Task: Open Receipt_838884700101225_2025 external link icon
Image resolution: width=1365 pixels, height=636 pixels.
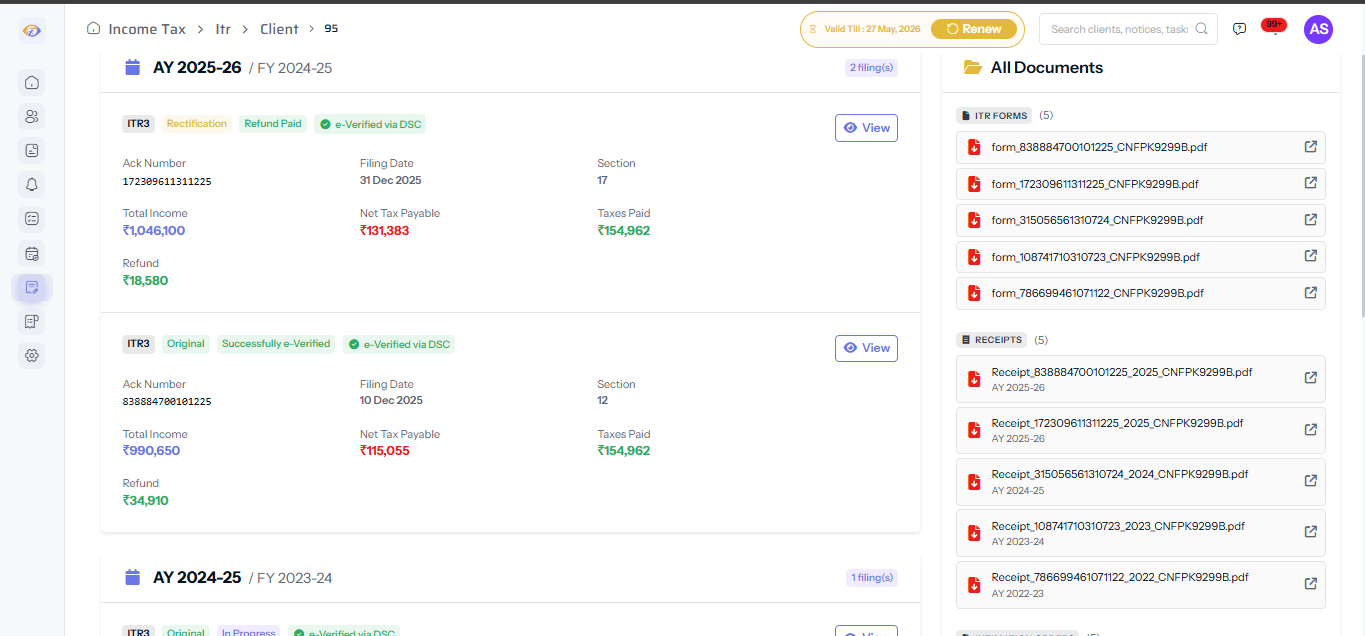Action: (x=1310, y=378)
